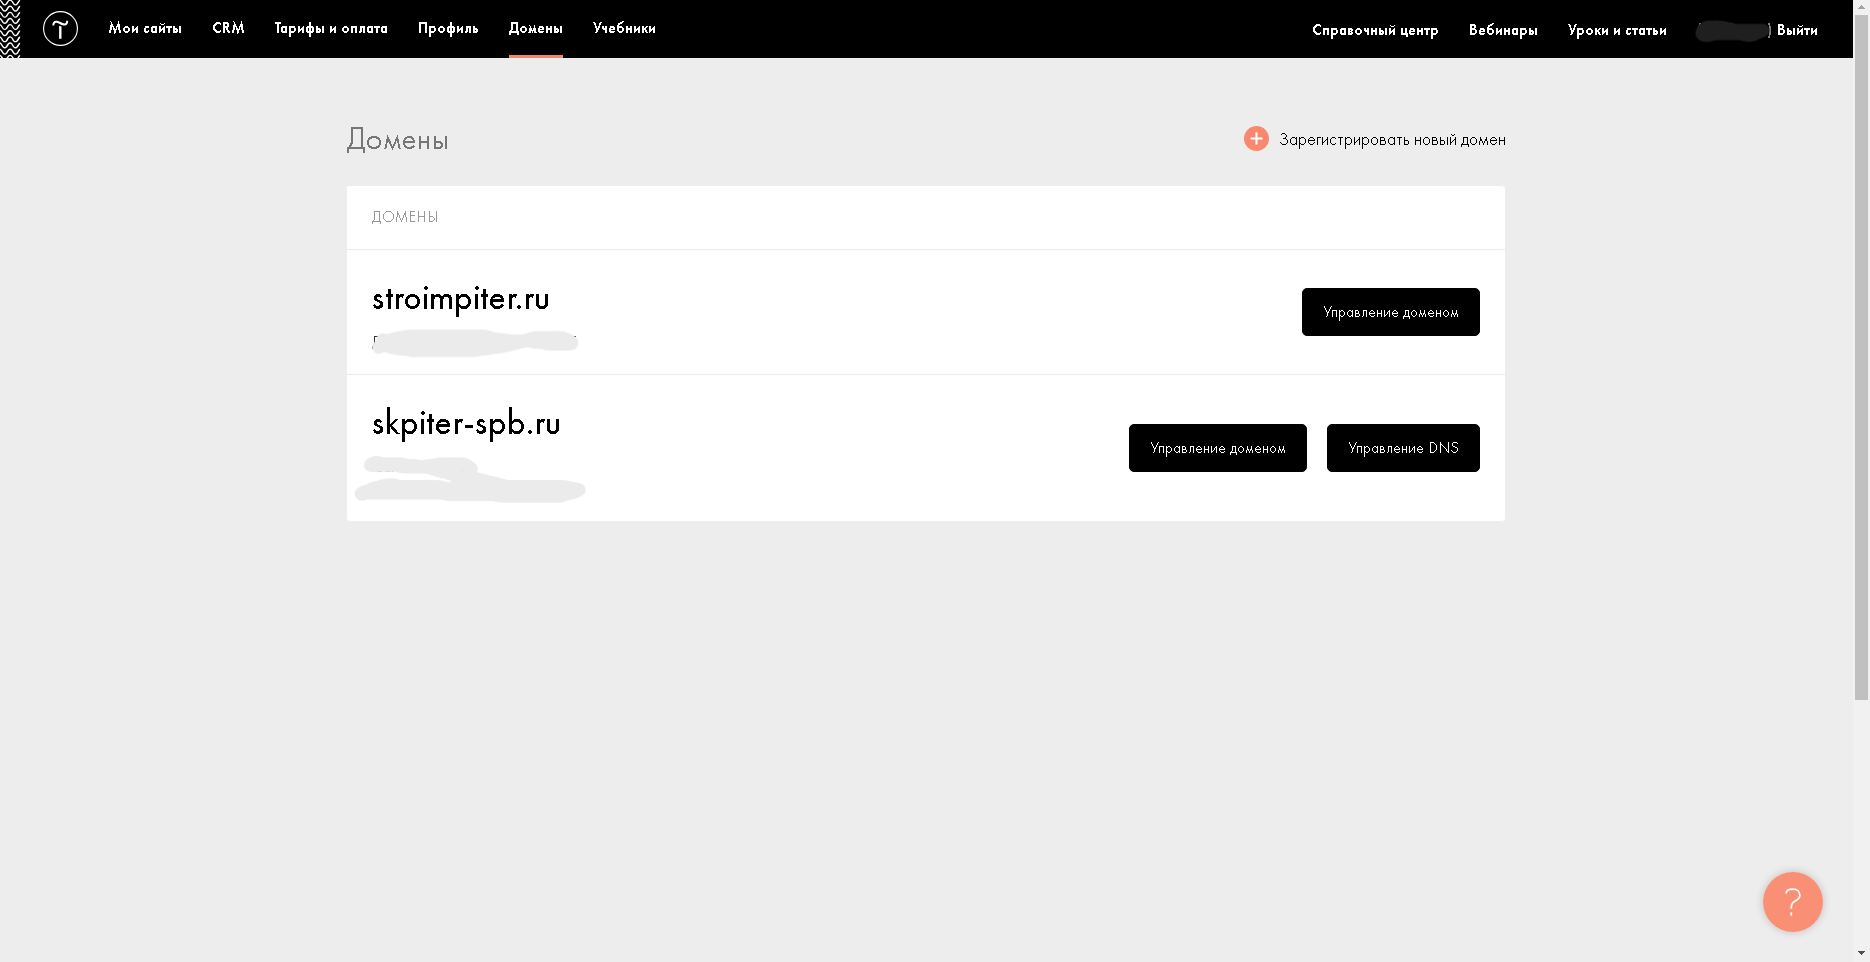
Task: Click the skpiter-spb.ru domain name
Action: (466, 424)
